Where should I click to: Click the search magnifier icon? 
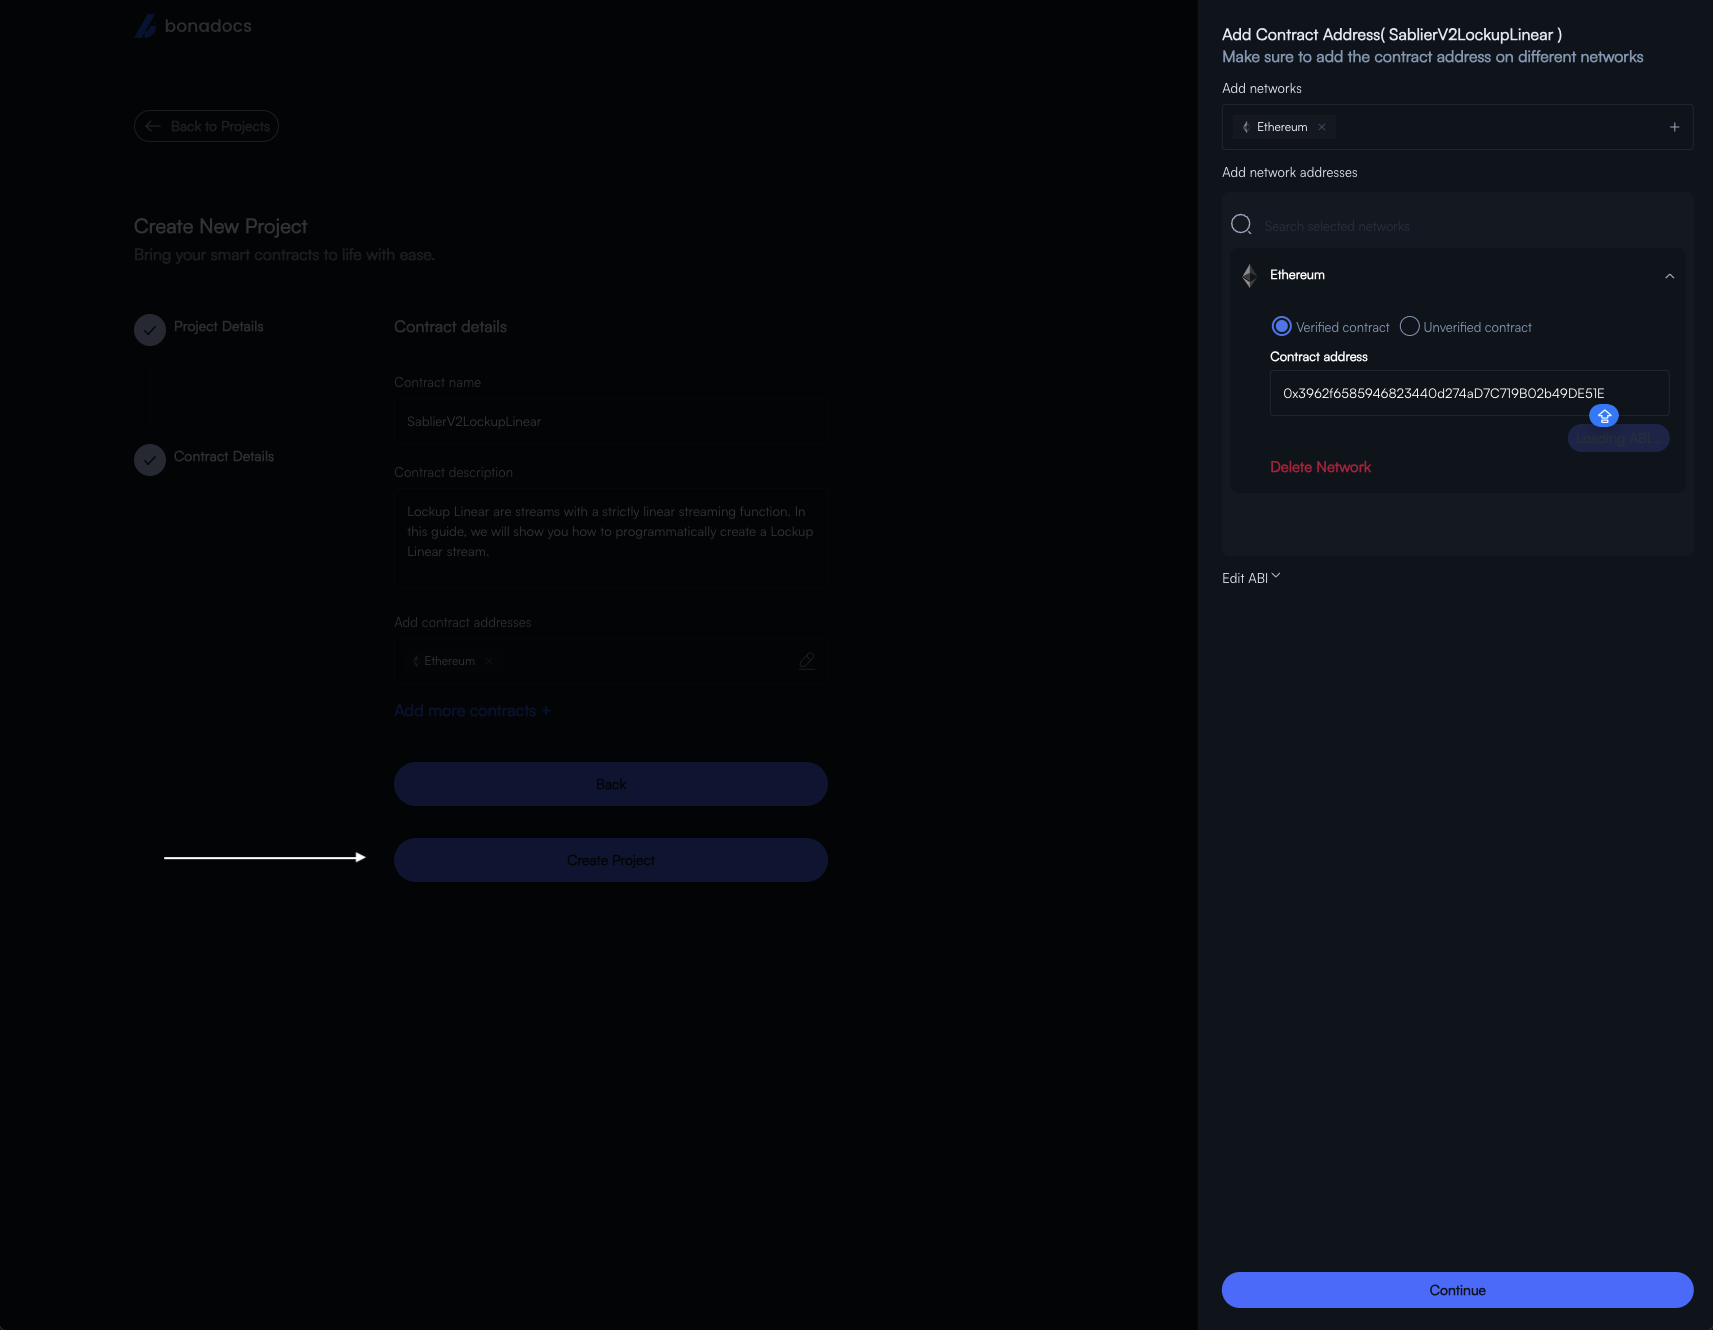[x=1241, y=225]
